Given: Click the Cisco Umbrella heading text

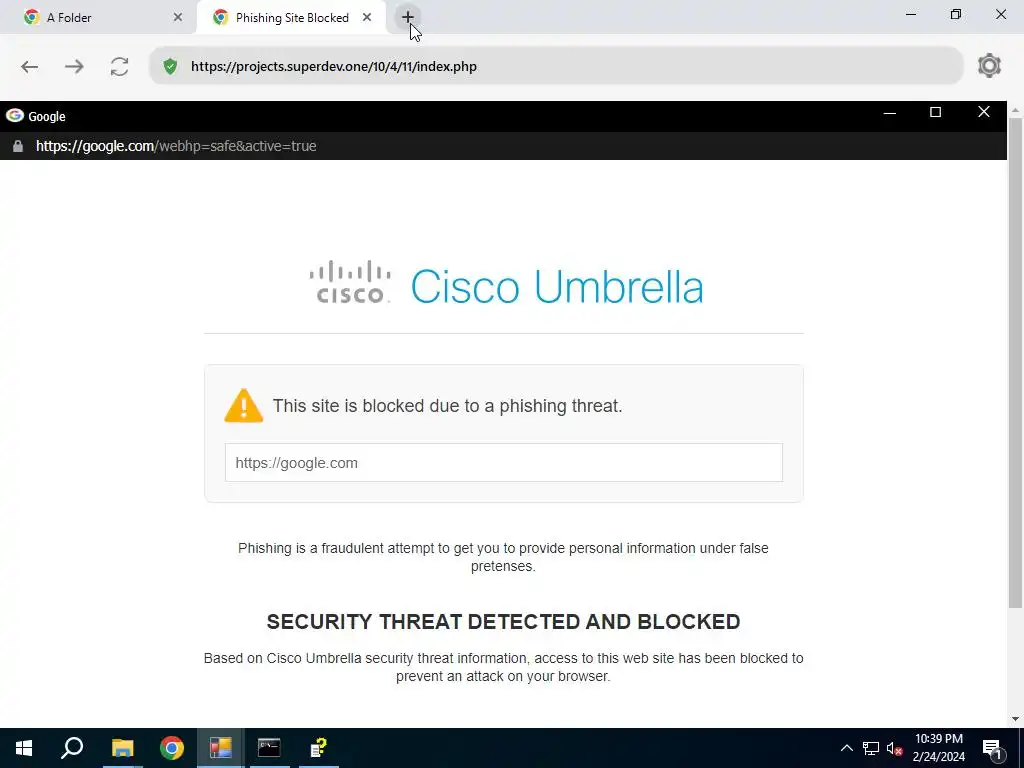Looking at the screenshot, I should pos(557,287).
